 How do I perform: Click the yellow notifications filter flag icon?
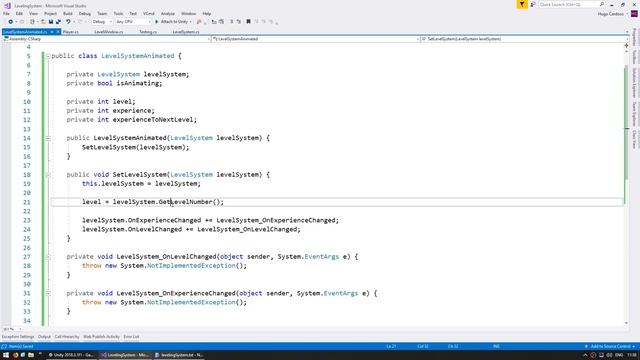click(522, 4)
